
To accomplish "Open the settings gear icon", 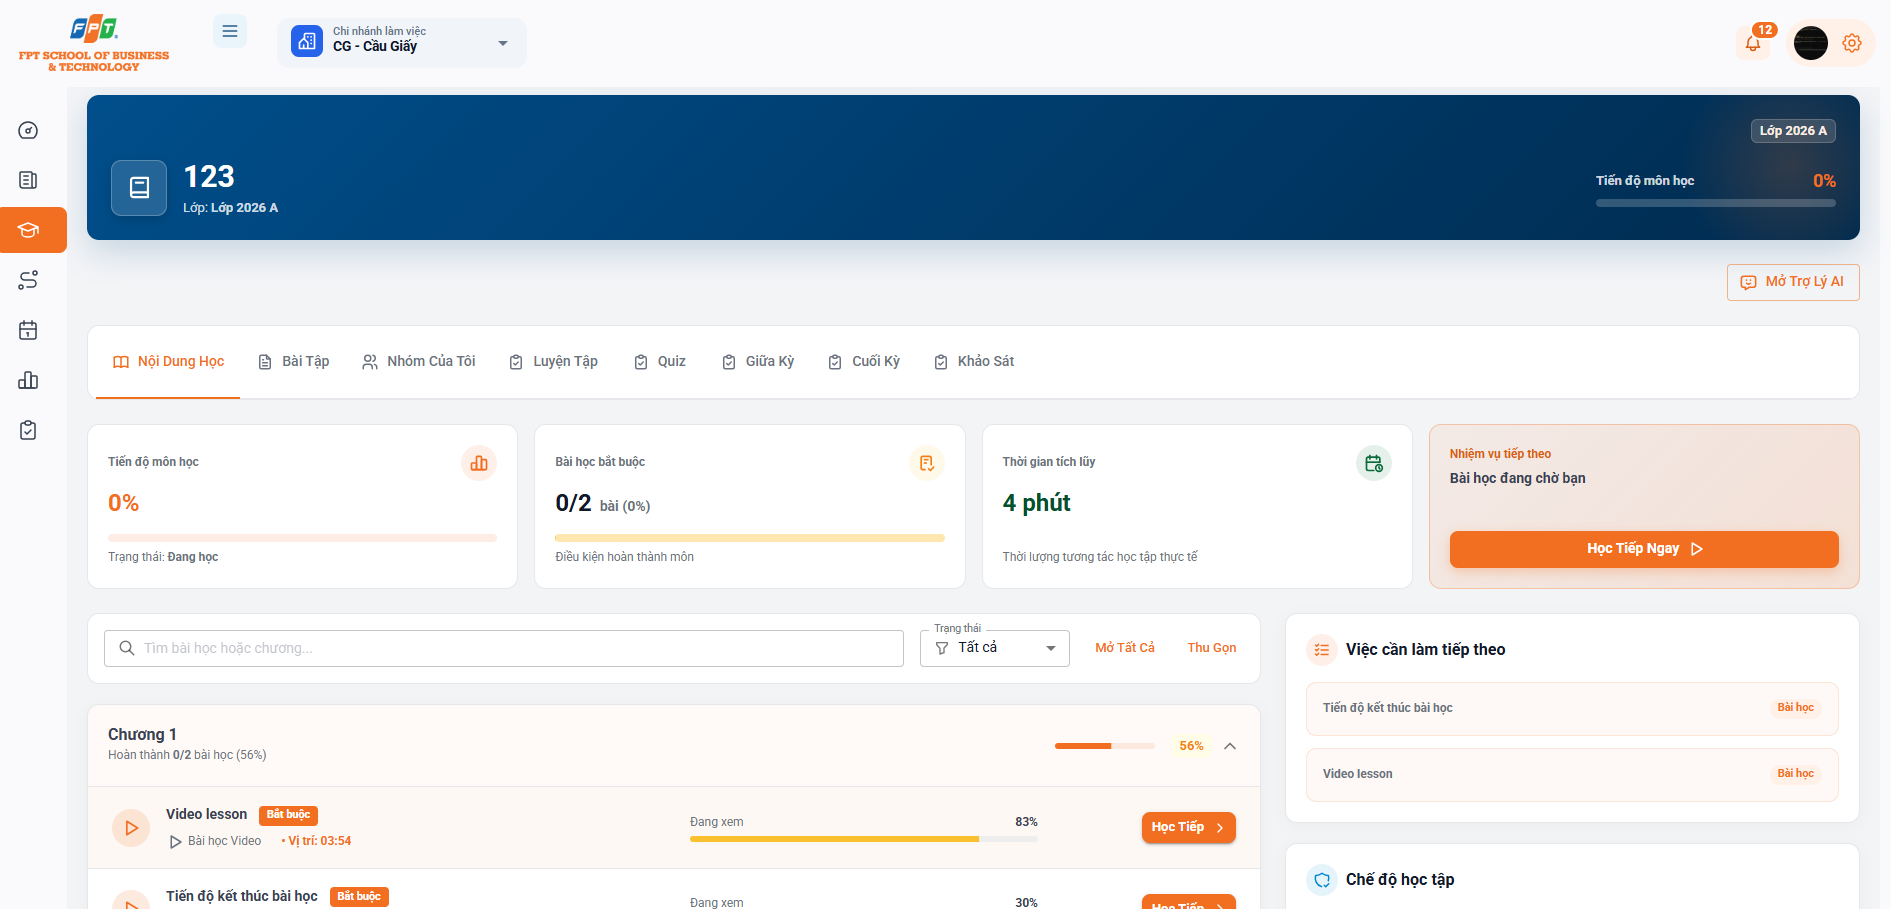I will point(1852,43).
